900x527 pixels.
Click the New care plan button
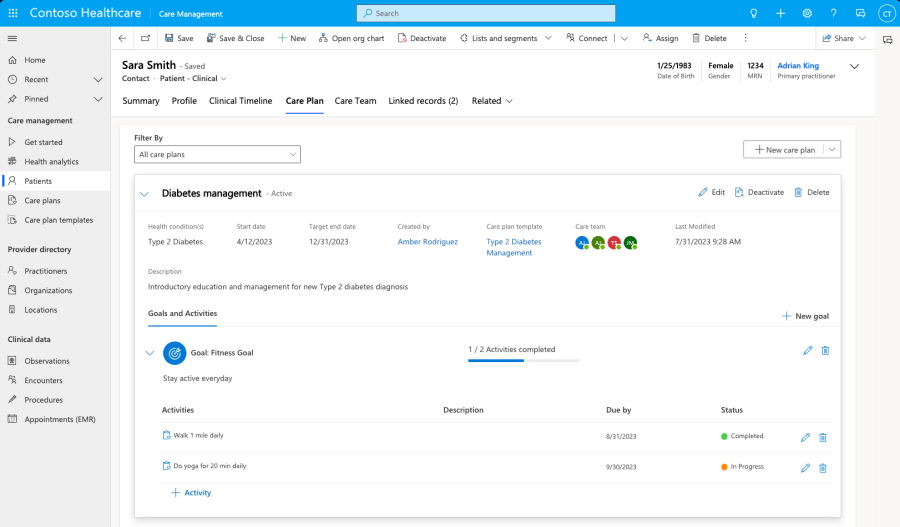783,149
